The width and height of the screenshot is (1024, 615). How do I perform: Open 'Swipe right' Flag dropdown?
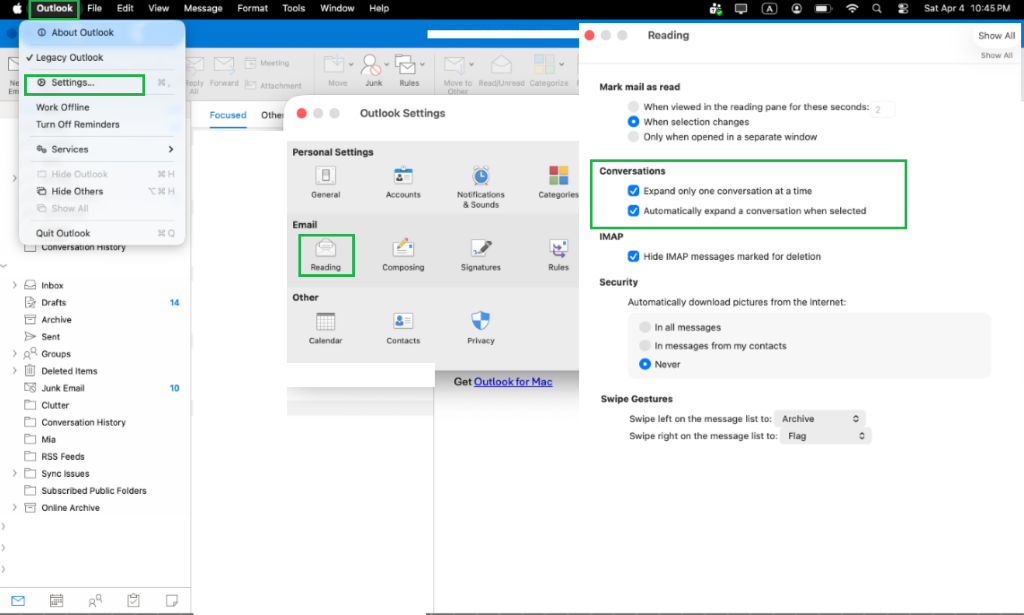(825, 435)
